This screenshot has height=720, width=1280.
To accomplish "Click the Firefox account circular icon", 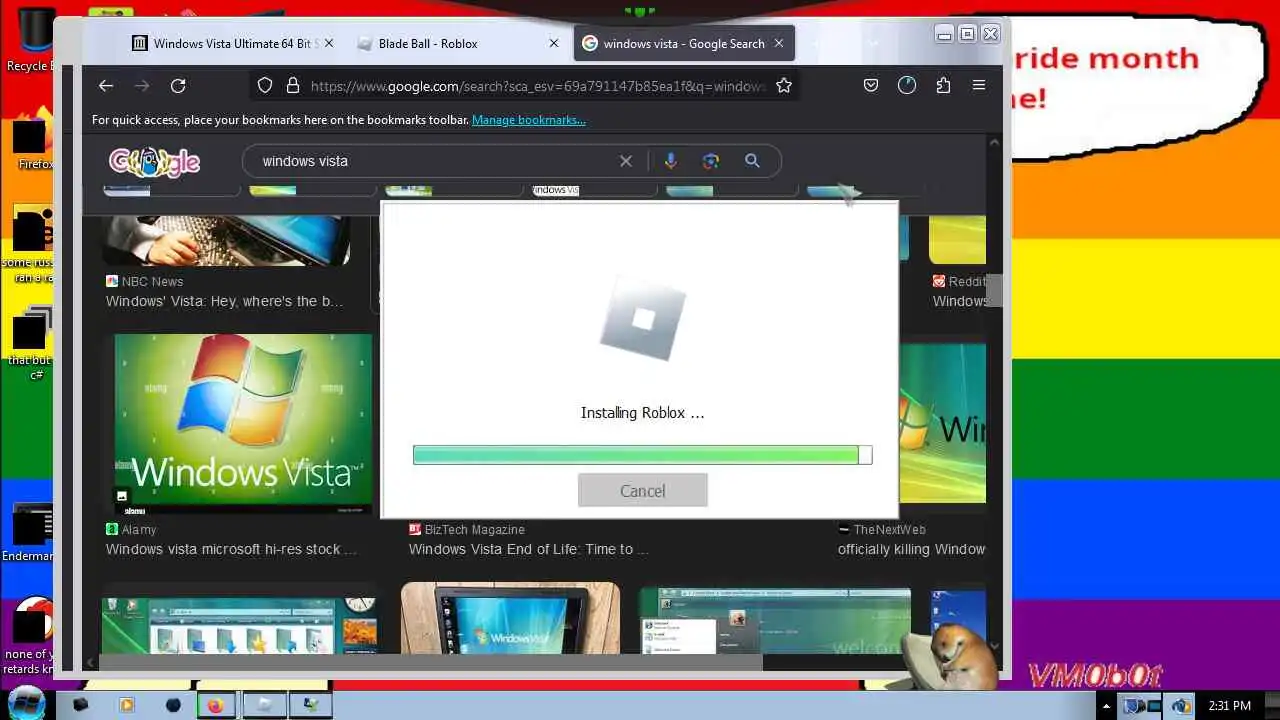I will 907,86.
